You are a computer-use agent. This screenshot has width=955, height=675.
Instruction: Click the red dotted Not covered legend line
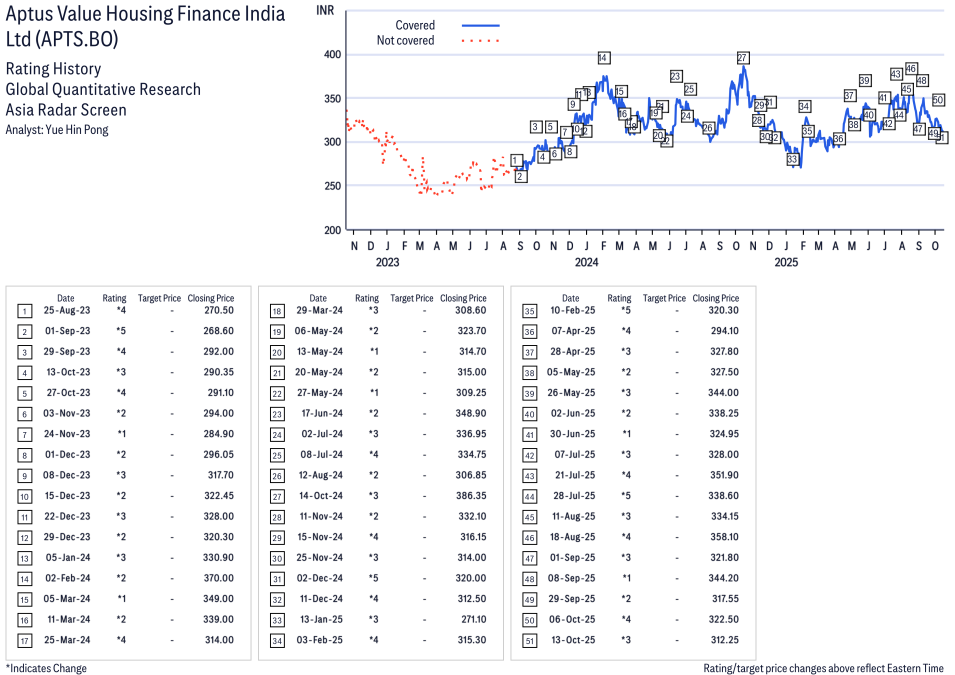481,41
